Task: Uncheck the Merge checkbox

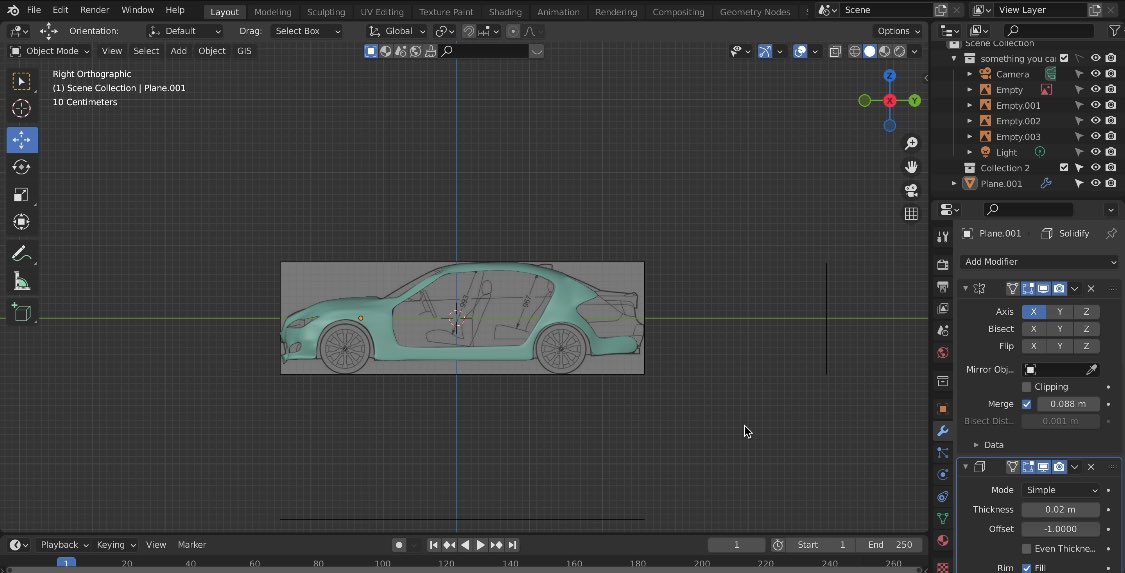Action: tap(1027, 404)
